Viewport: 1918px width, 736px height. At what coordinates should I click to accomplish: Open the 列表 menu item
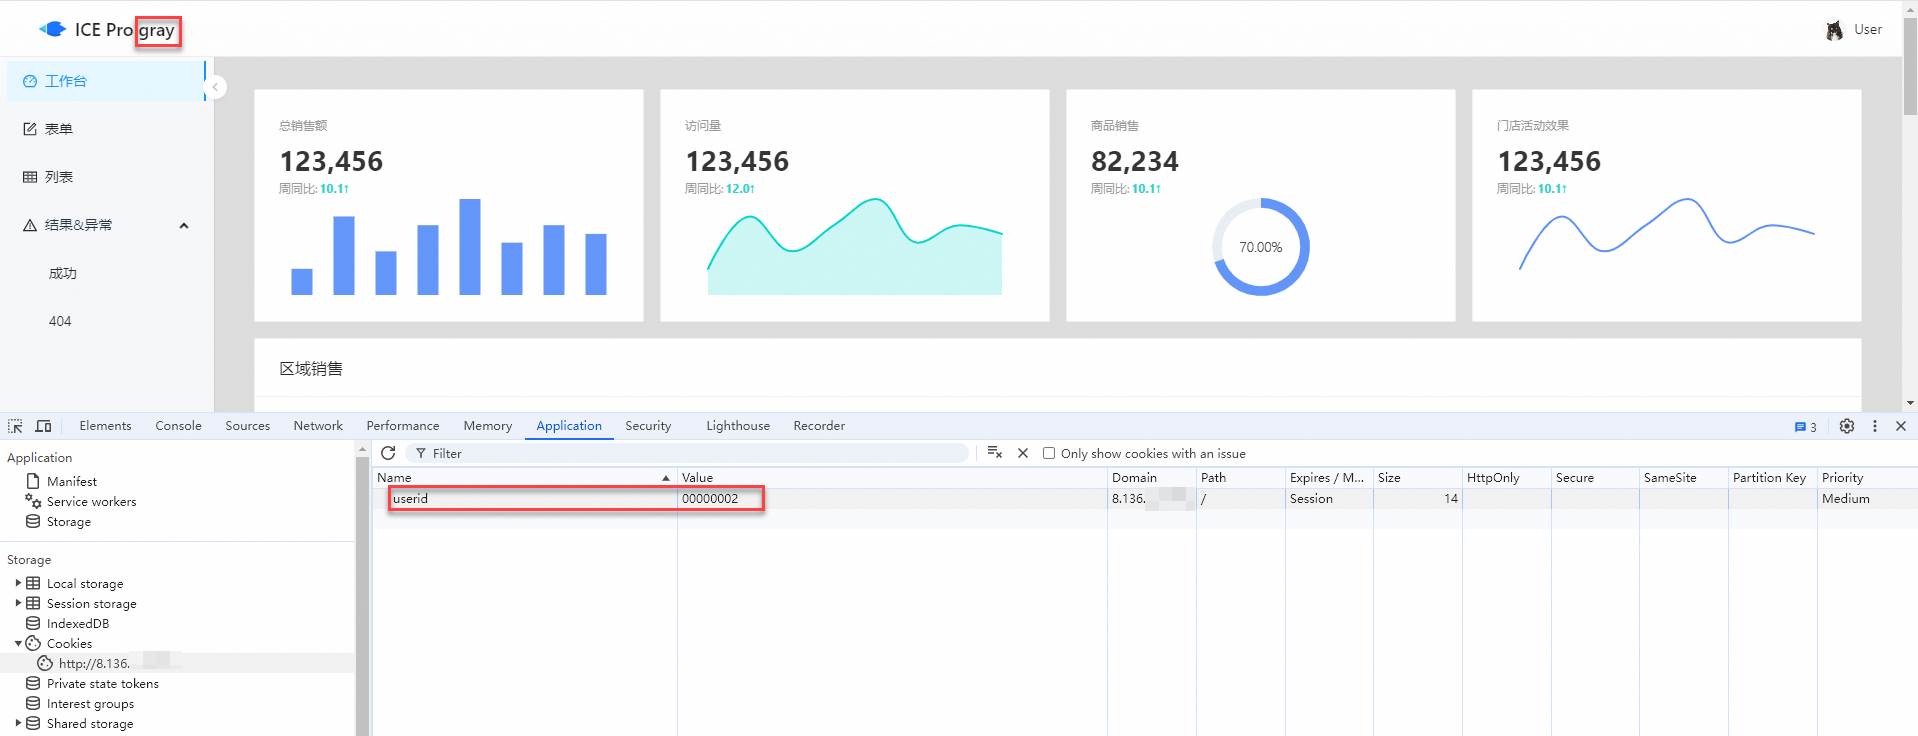tap(105, 177)
